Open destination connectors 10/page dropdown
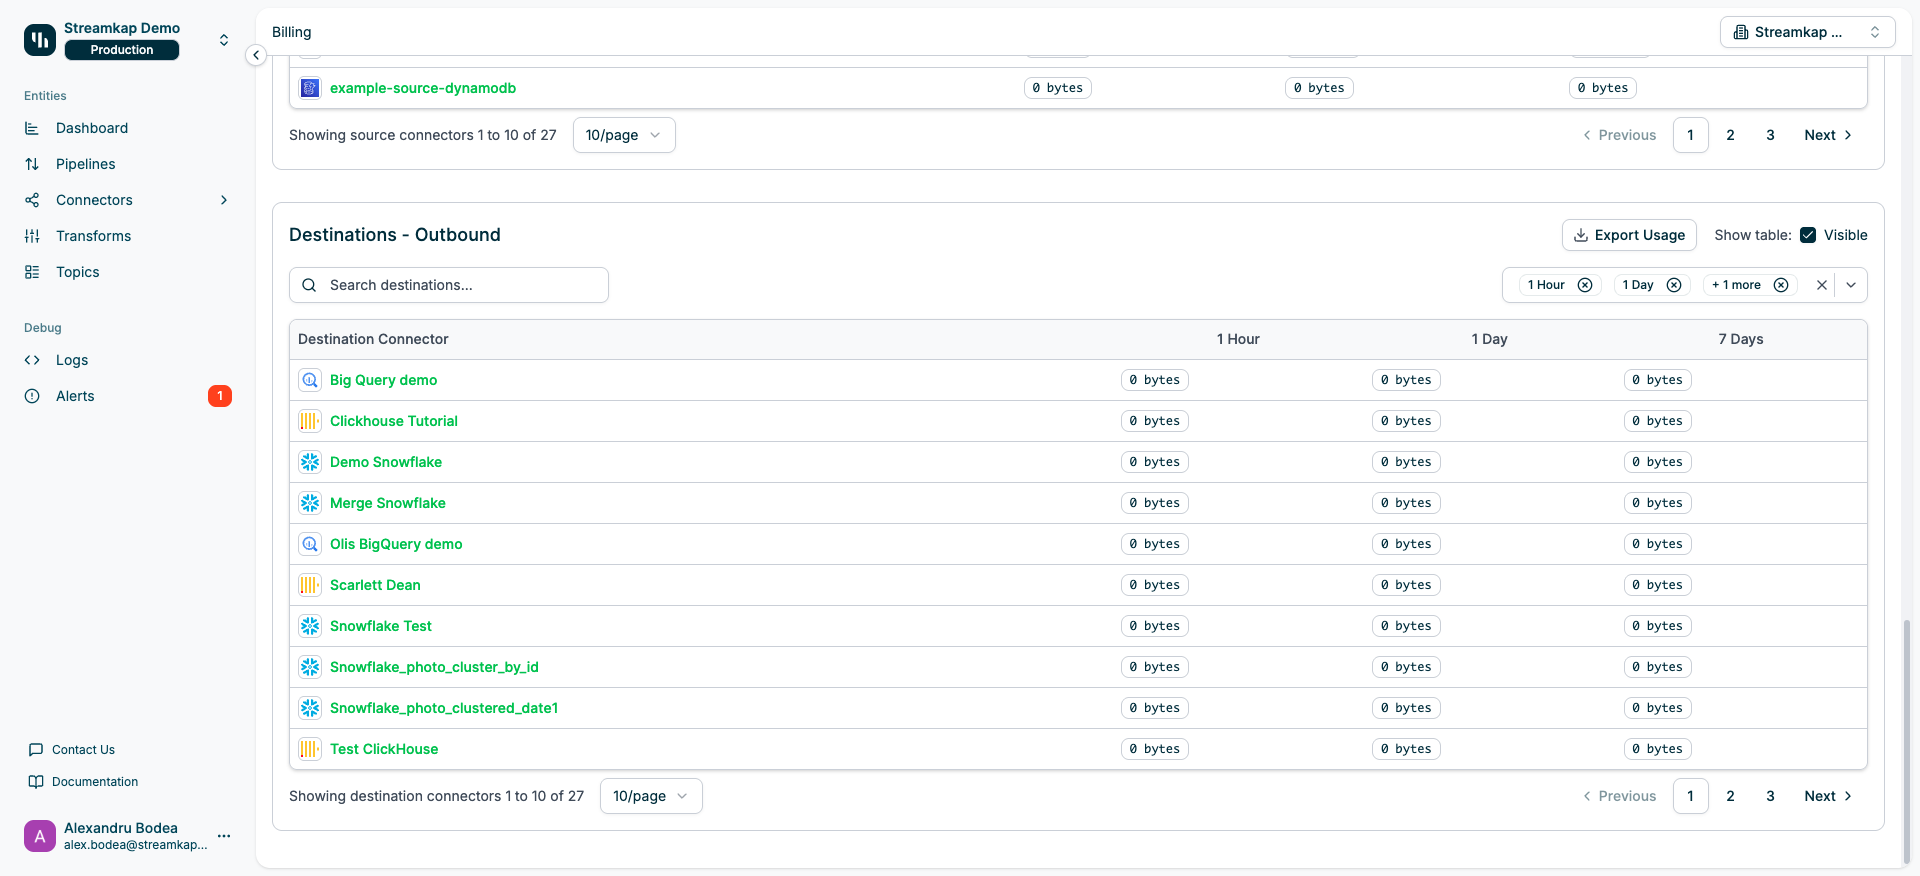Screen dimensions: 1920x876 651,796
